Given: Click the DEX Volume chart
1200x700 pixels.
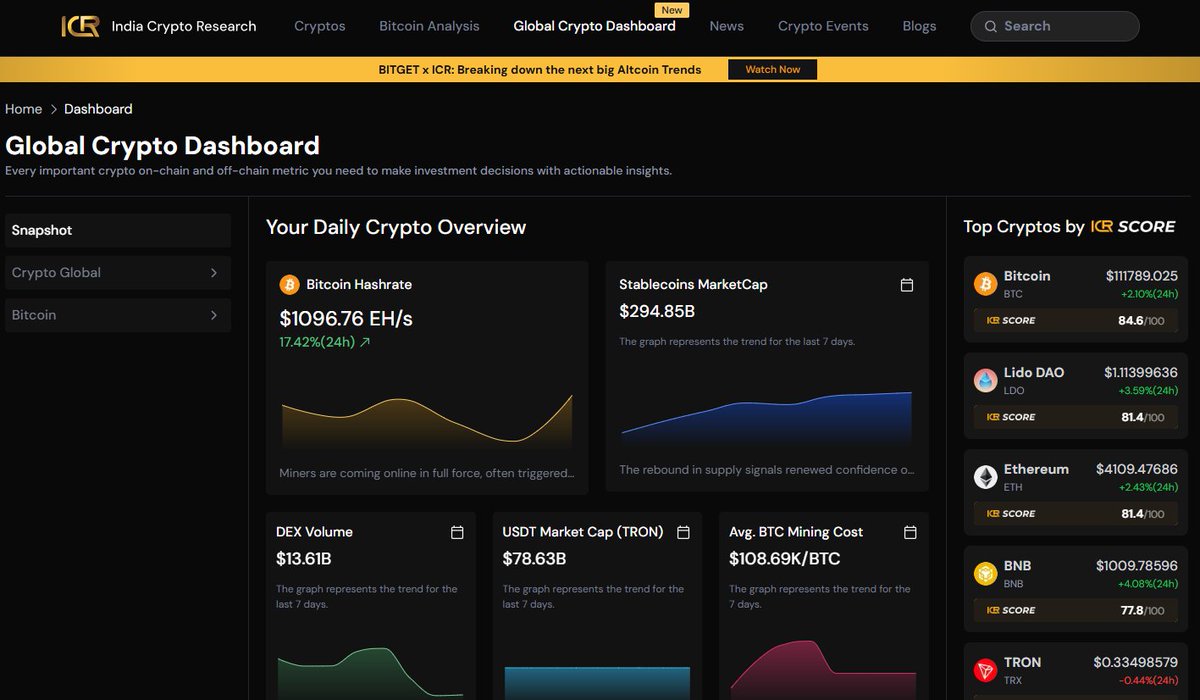Looking at the screenshot, I should pos(370,672).
